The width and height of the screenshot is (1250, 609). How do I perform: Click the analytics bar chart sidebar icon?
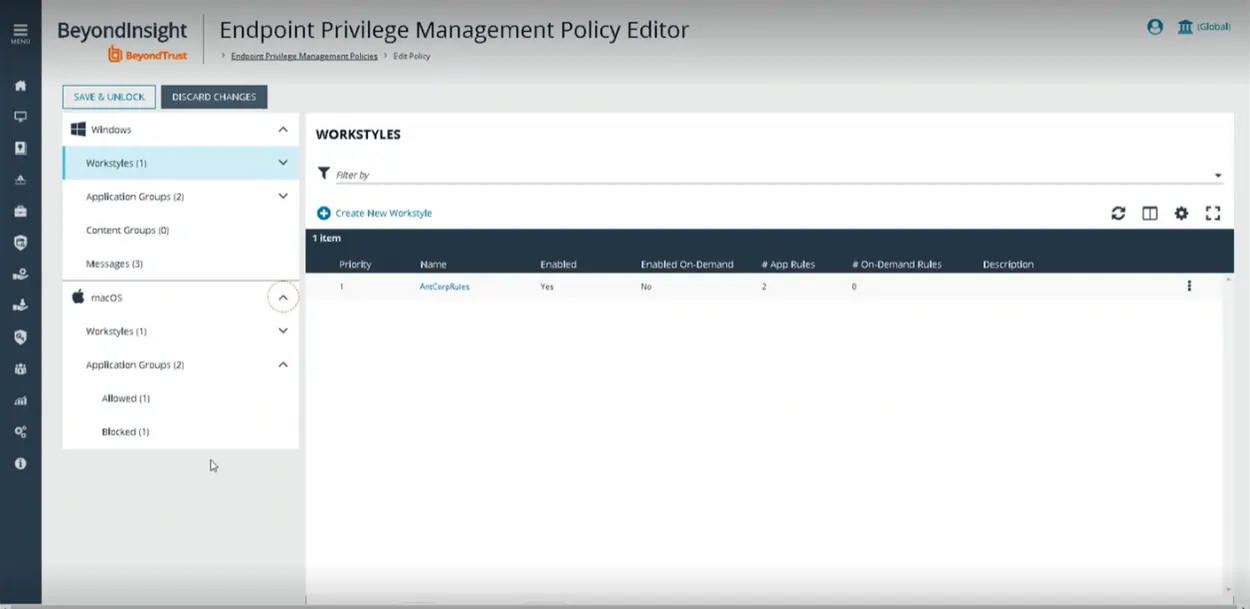(20, 401)
